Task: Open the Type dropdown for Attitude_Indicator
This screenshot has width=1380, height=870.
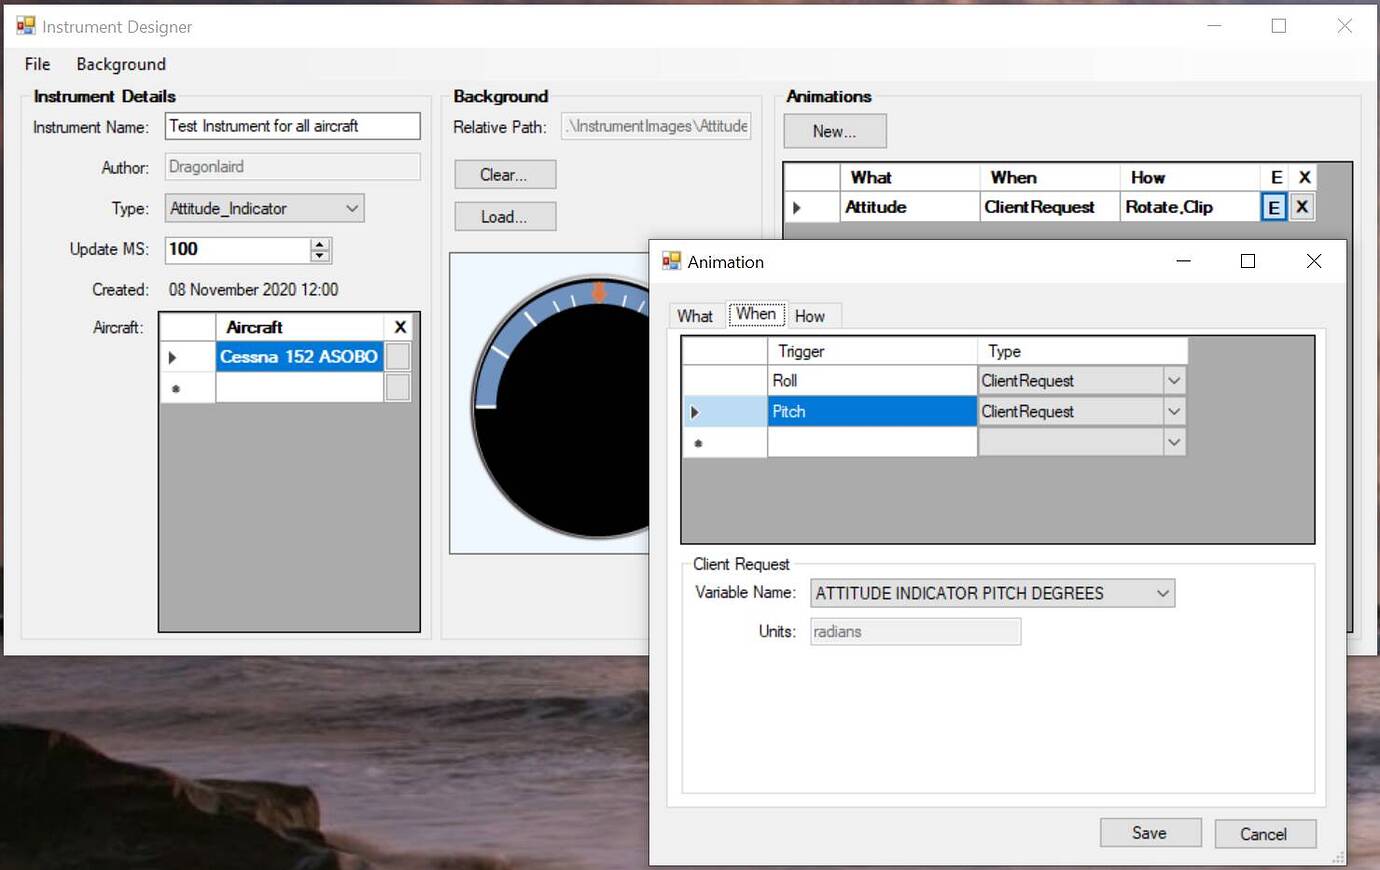Action: coord(352,208)
